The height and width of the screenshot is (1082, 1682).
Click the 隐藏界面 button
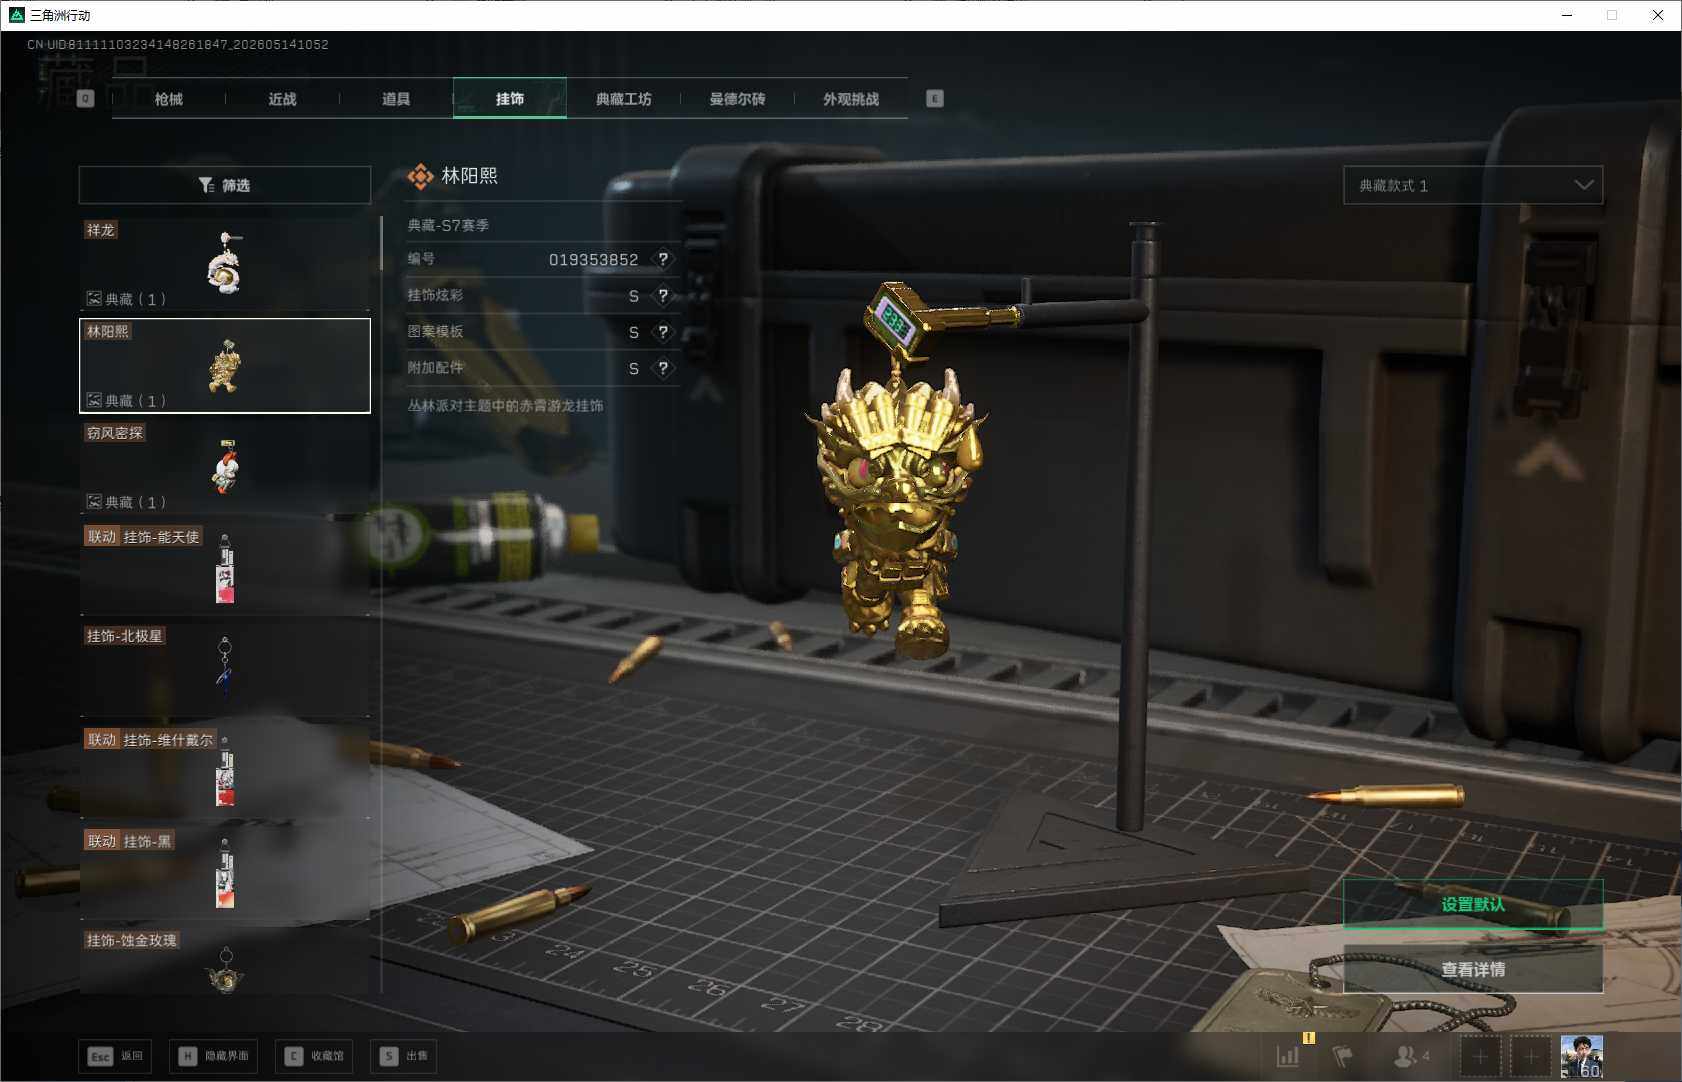pos(214,1056)
